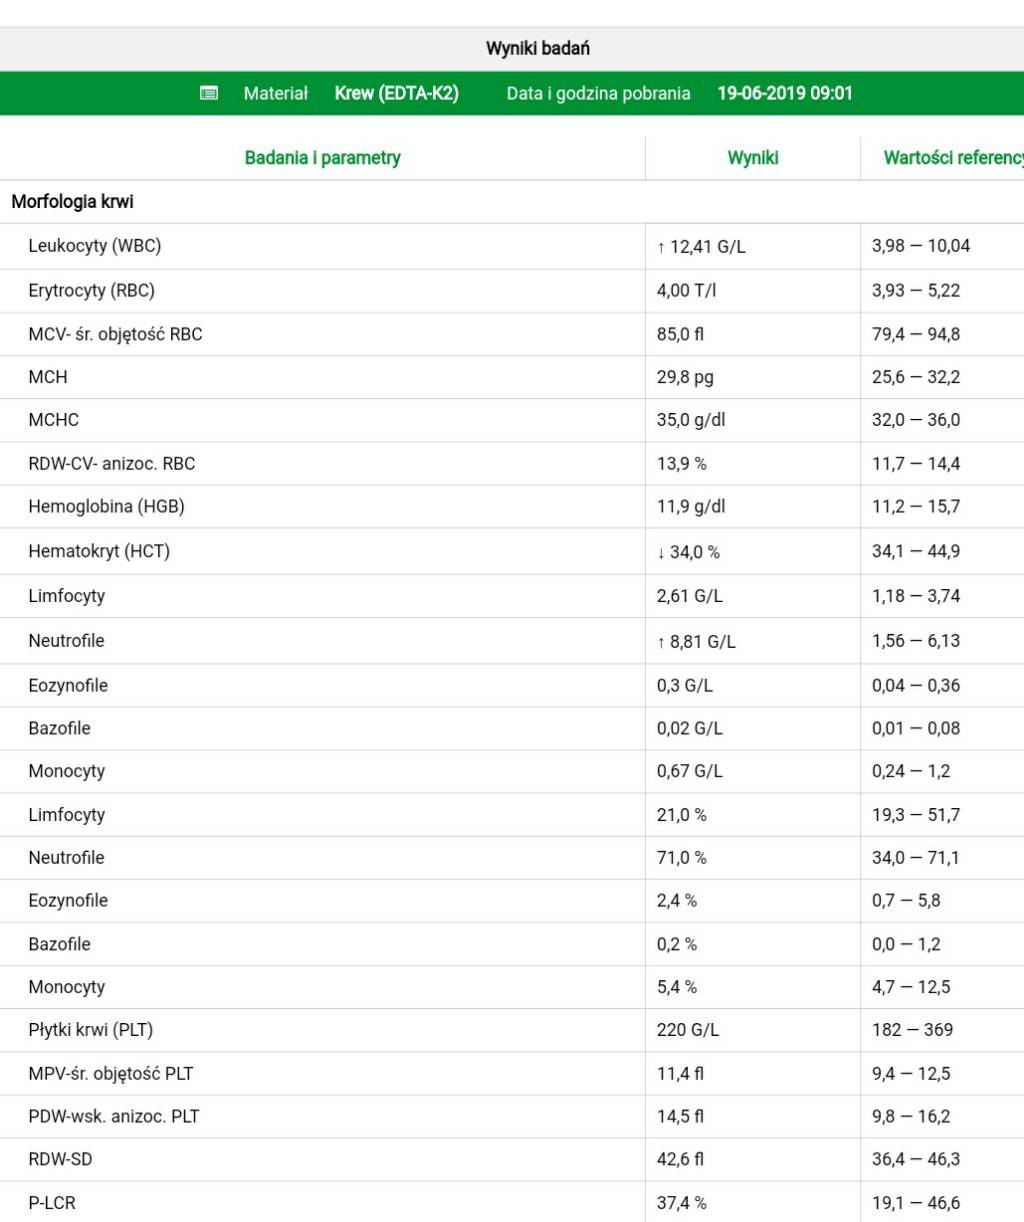Screen dimensions: 1024x1222
Task: Select the Leukocyty (WBC) row label
Action: (94, 246)
